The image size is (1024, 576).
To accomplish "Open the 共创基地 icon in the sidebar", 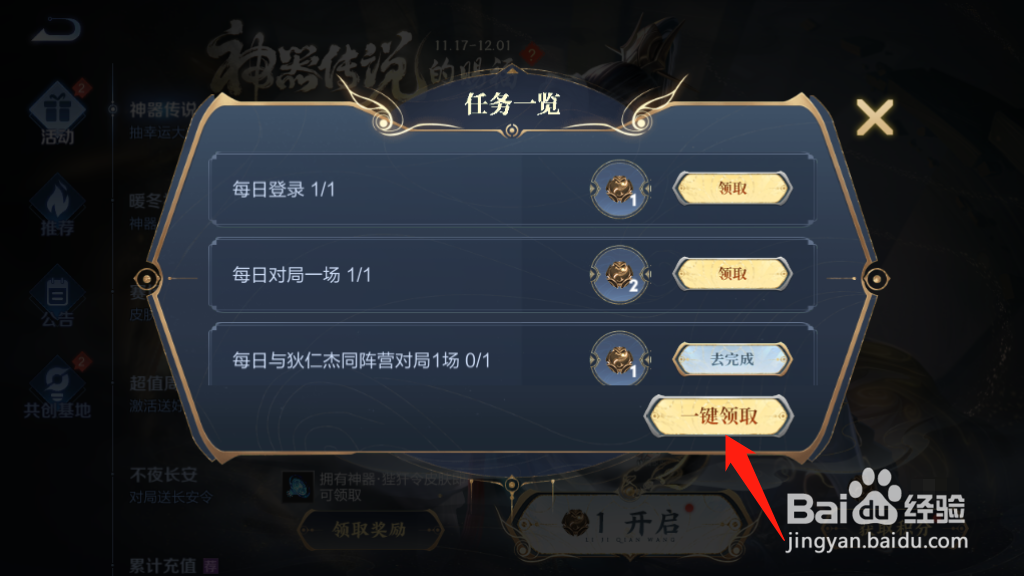I will 57,387.
